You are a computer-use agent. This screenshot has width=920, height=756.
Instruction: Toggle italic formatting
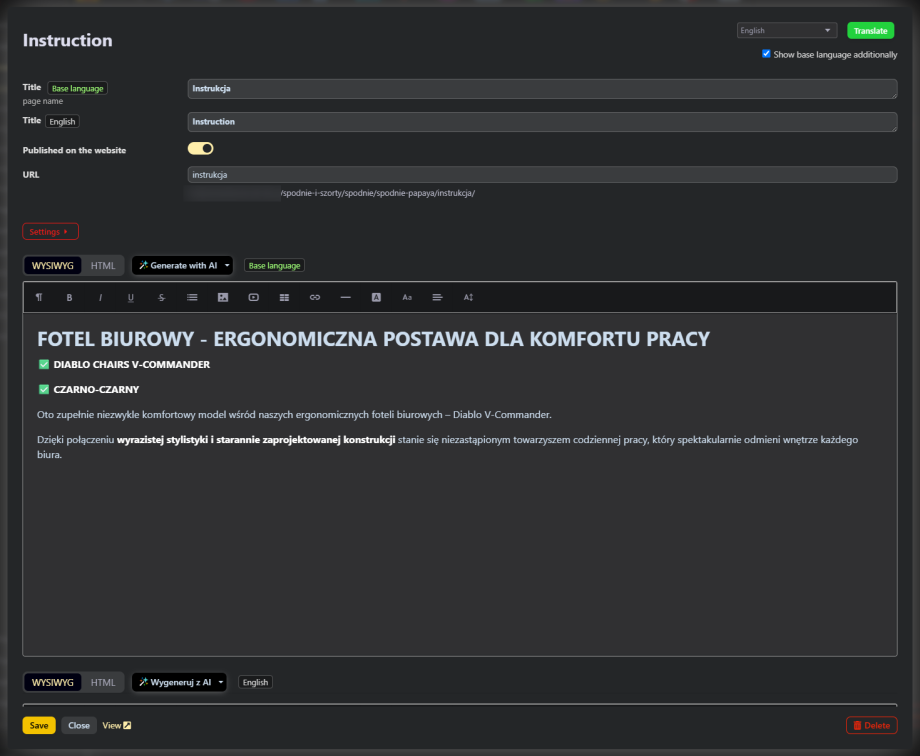[x=100, y=298]
